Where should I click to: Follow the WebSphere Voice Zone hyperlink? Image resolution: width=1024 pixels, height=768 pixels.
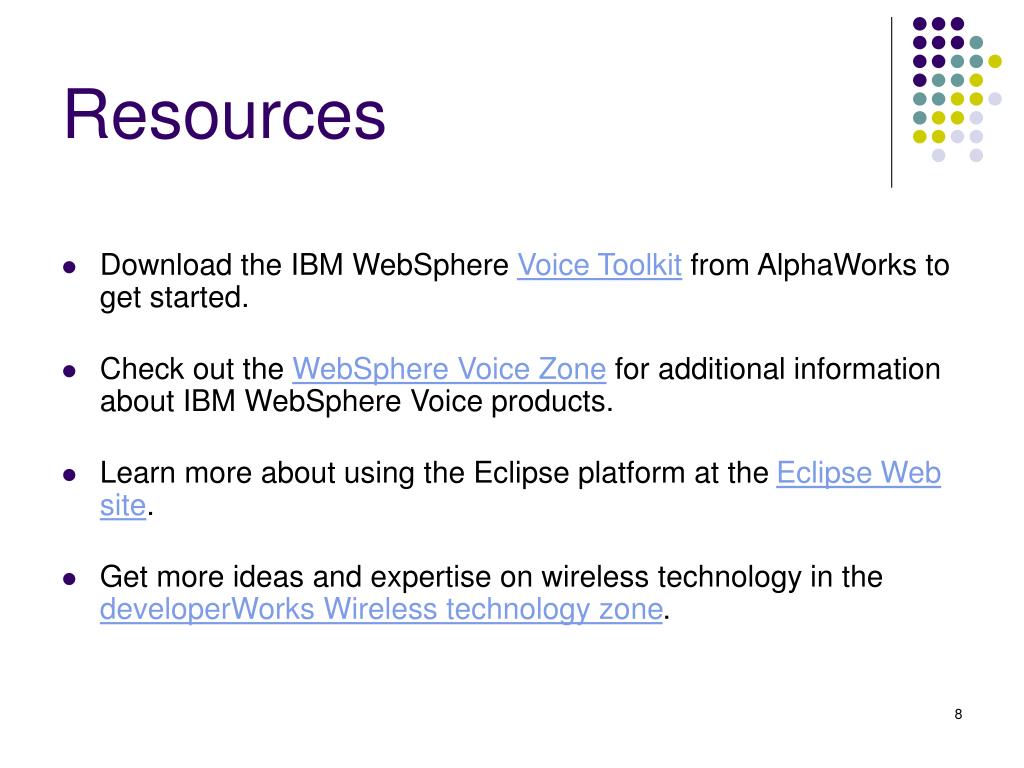point(449,370)
